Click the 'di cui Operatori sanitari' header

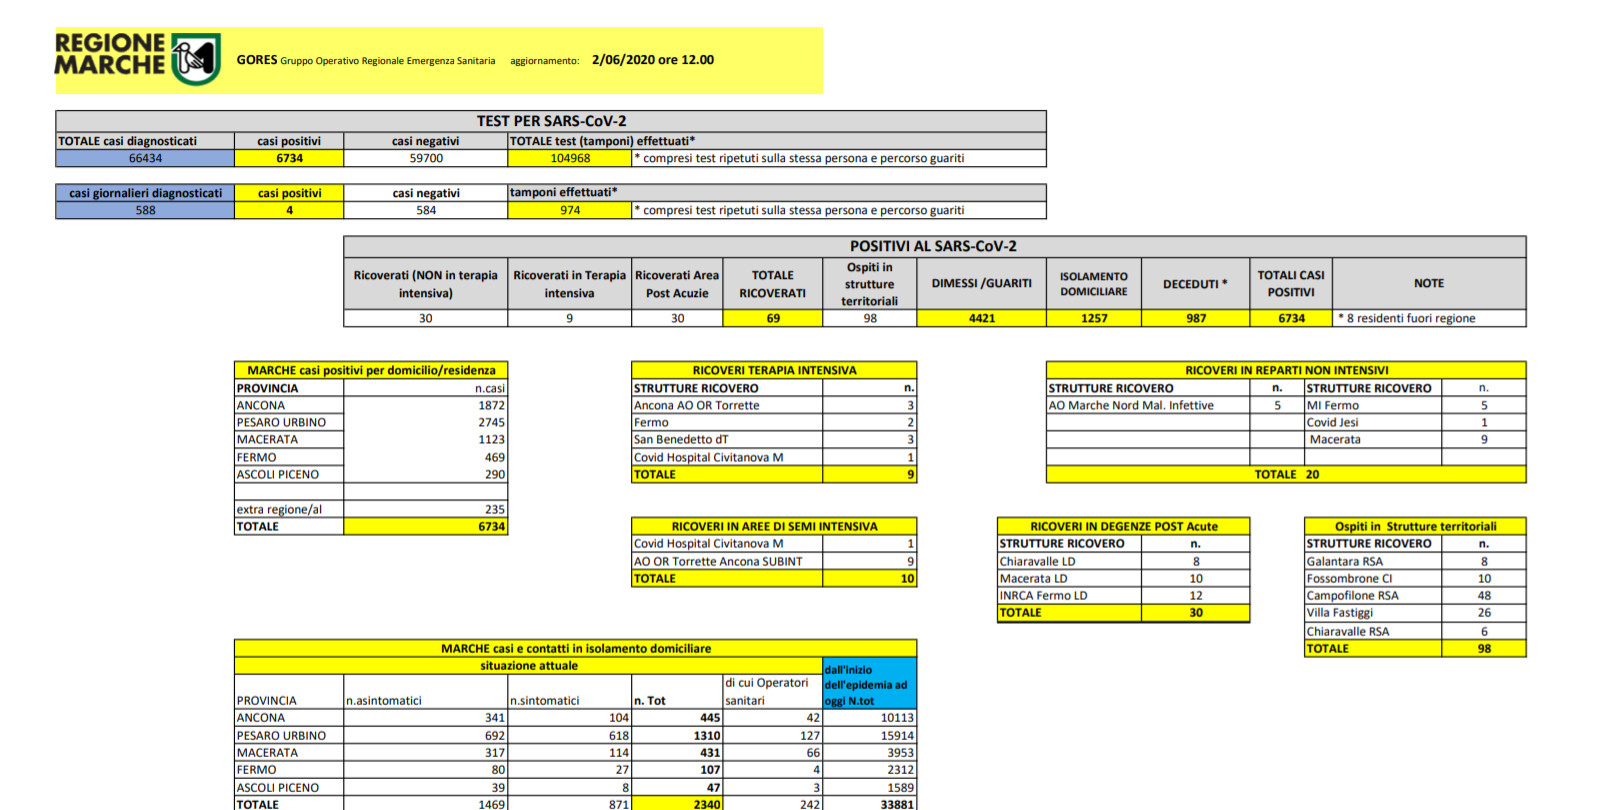click(767, 691)
